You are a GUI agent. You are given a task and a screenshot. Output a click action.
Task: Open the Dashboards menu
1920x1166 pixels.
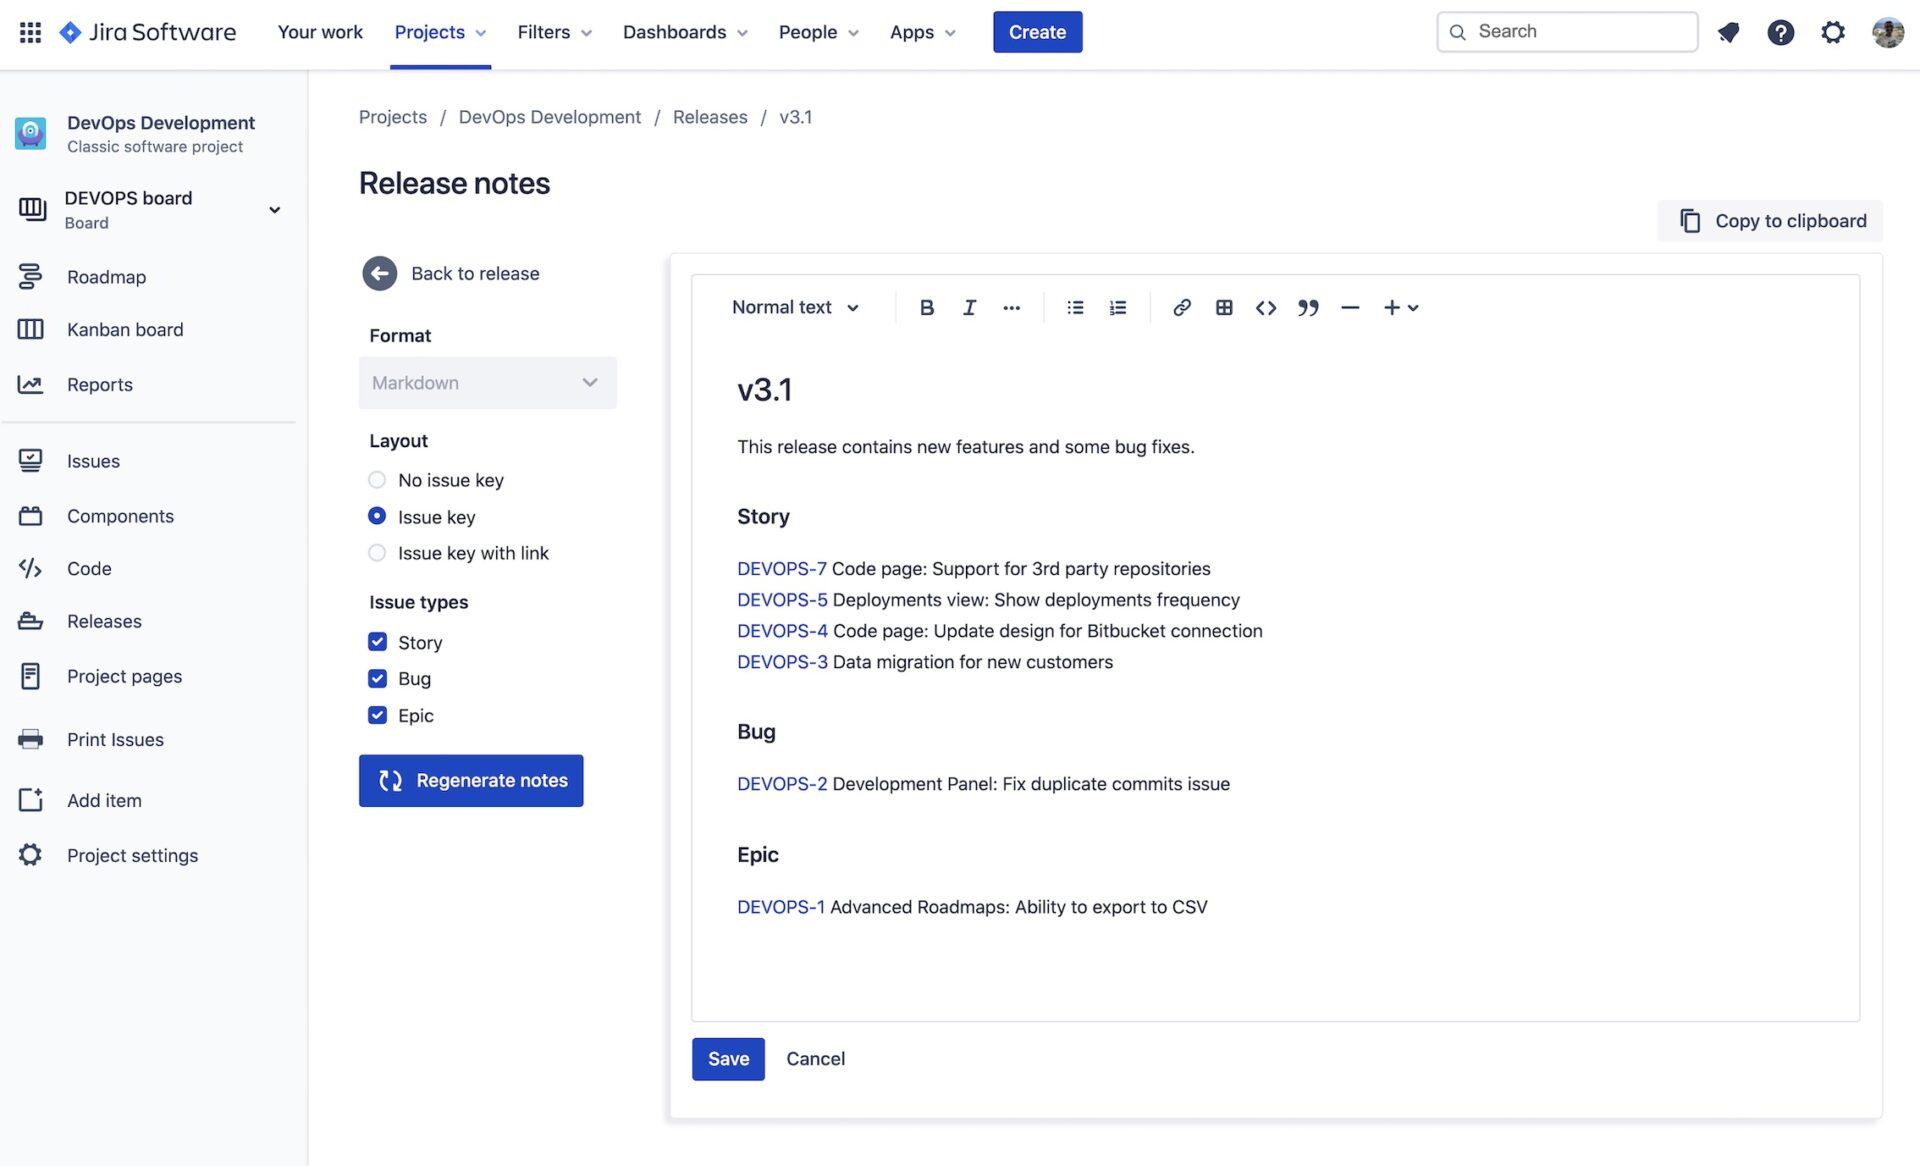pyautogui.click(x=684, y=31)
